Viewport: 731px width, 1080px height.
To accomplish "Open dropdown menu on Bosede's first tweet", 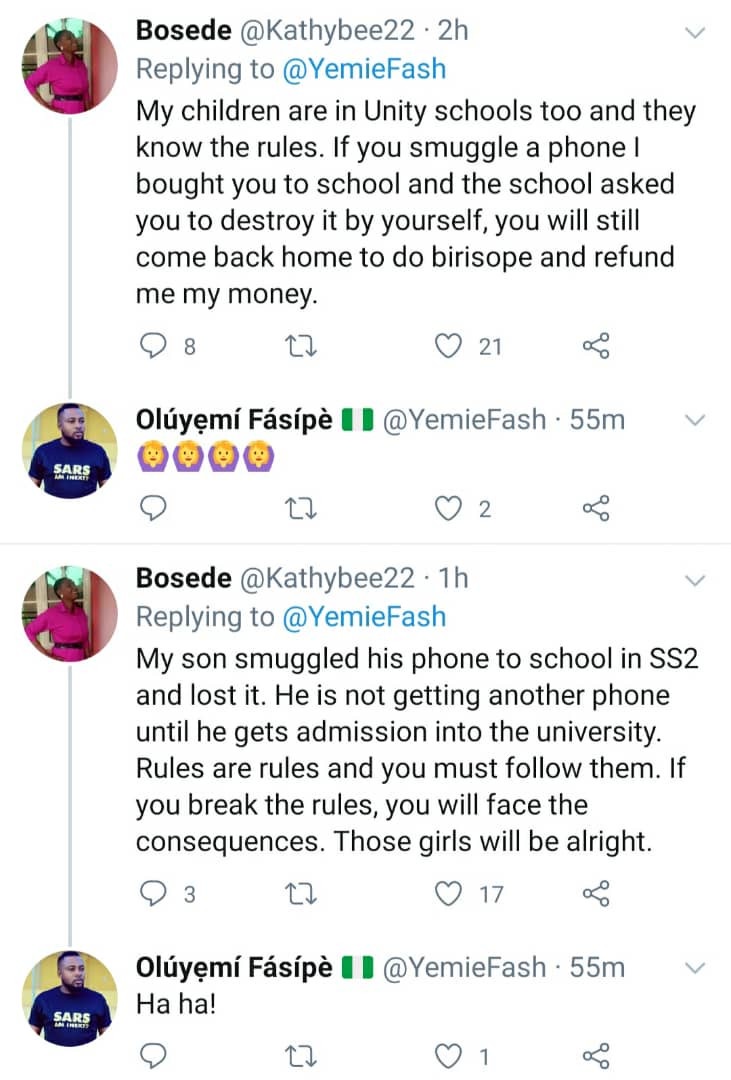I will [x=693, y=33].
